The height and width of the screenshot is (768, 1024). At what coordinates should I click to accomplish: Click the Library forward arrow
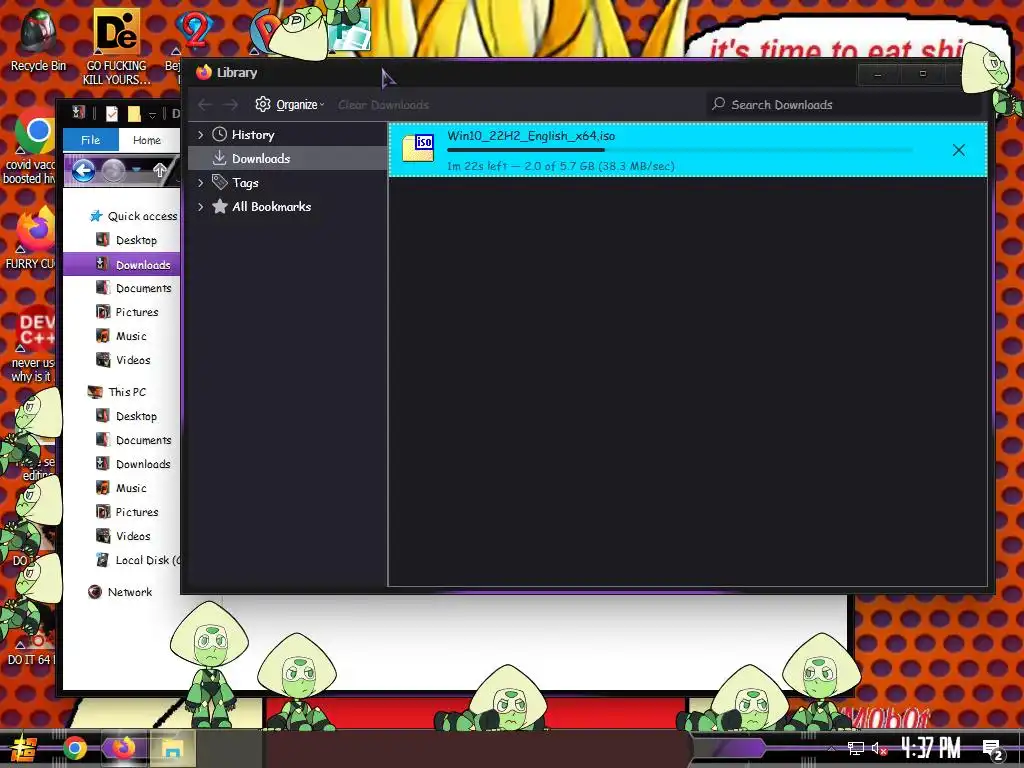pos(231,104)
